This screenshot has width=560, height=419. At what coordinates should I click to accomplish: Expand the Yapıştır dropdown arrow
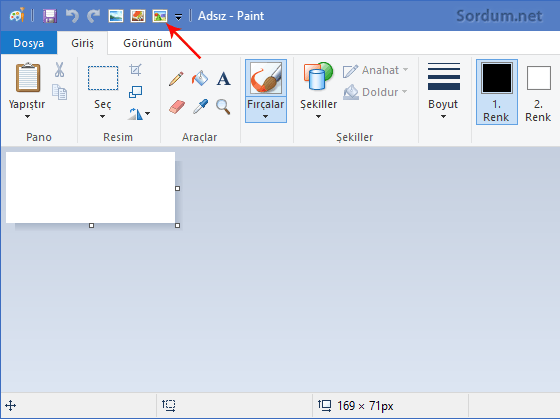pos(28,117)
